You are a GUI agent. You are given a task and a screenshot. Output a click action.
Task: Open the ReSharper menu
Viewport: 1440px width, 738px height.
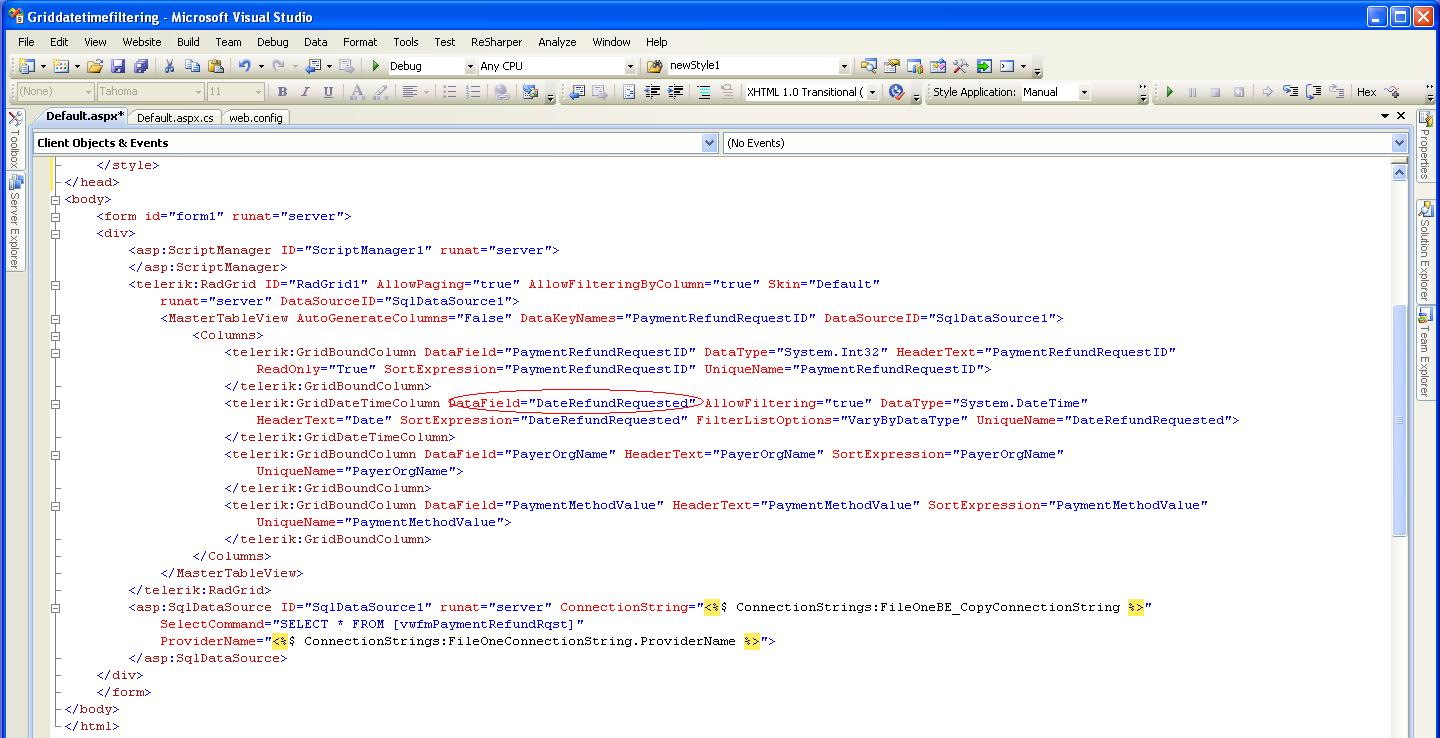click(497, 42)
